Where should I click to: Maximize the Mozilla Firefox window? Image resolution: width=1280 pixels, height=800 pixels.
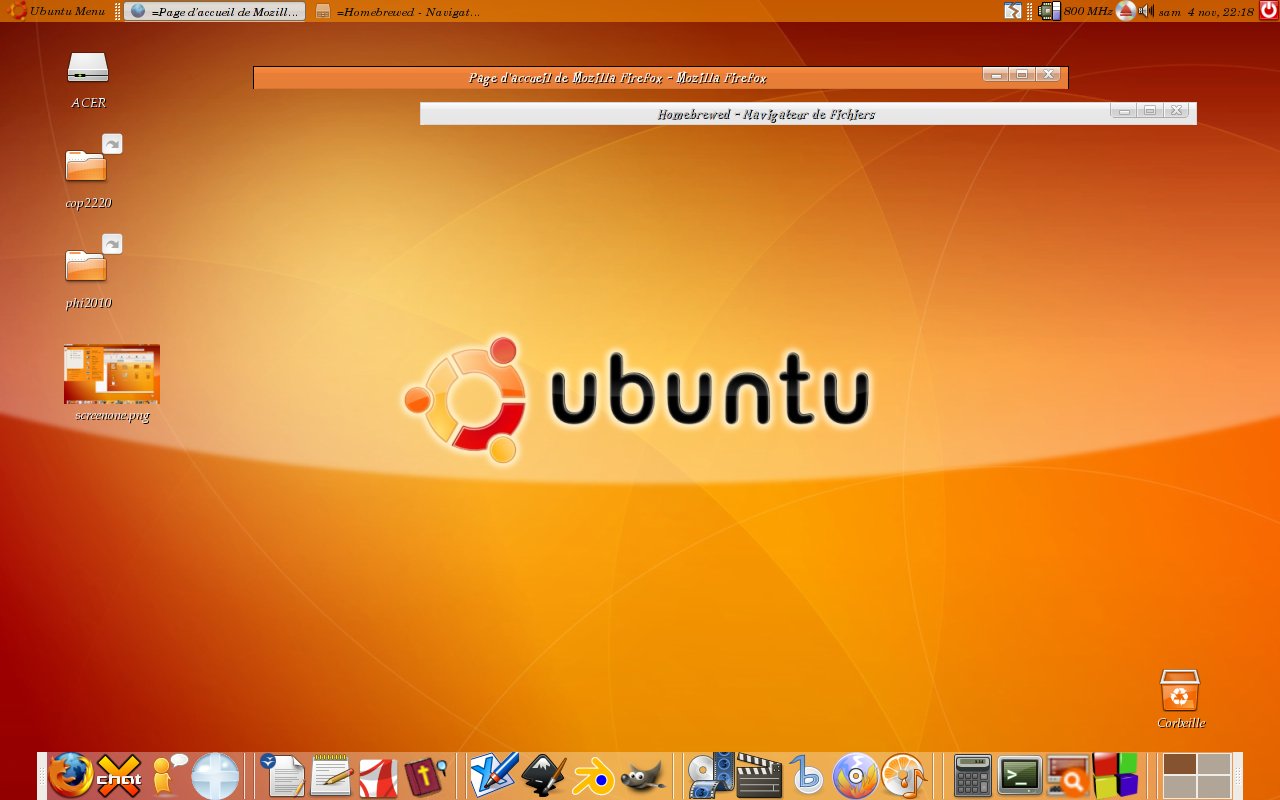pyautogui.click(x=1021, y=75)
